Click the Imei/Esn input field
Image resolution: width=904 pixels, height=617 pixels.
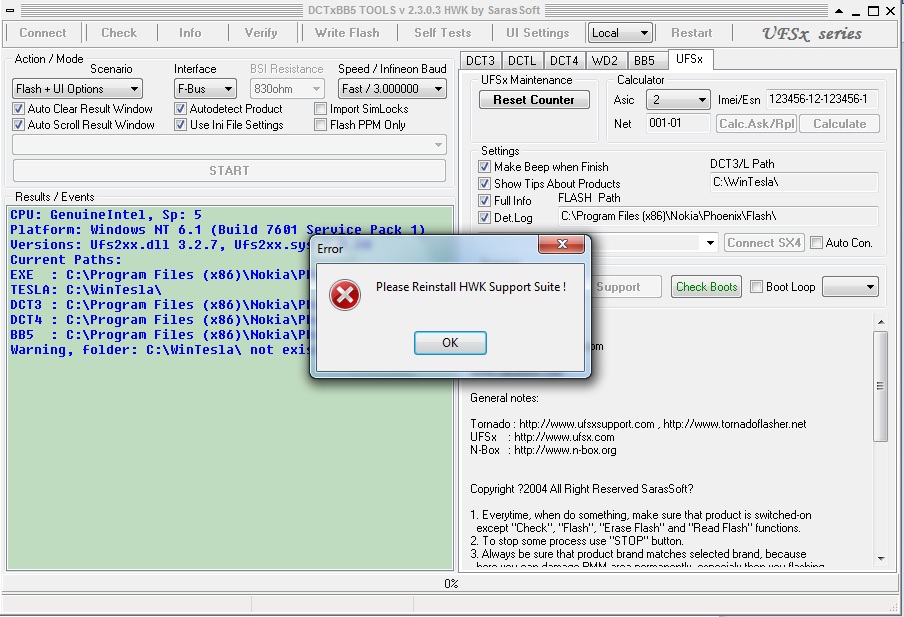tap(822, 99)
